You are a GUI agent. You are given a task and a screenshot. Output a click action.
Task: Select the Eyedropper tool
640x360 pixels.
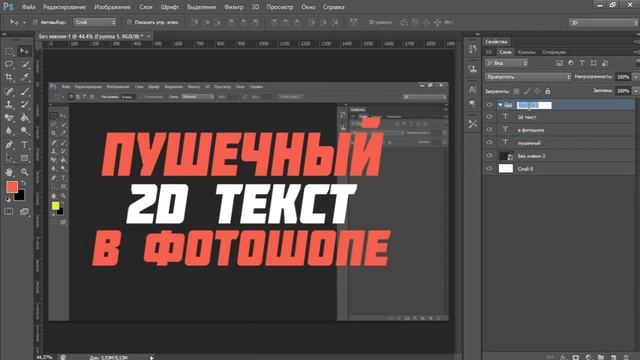pos(25,78)
